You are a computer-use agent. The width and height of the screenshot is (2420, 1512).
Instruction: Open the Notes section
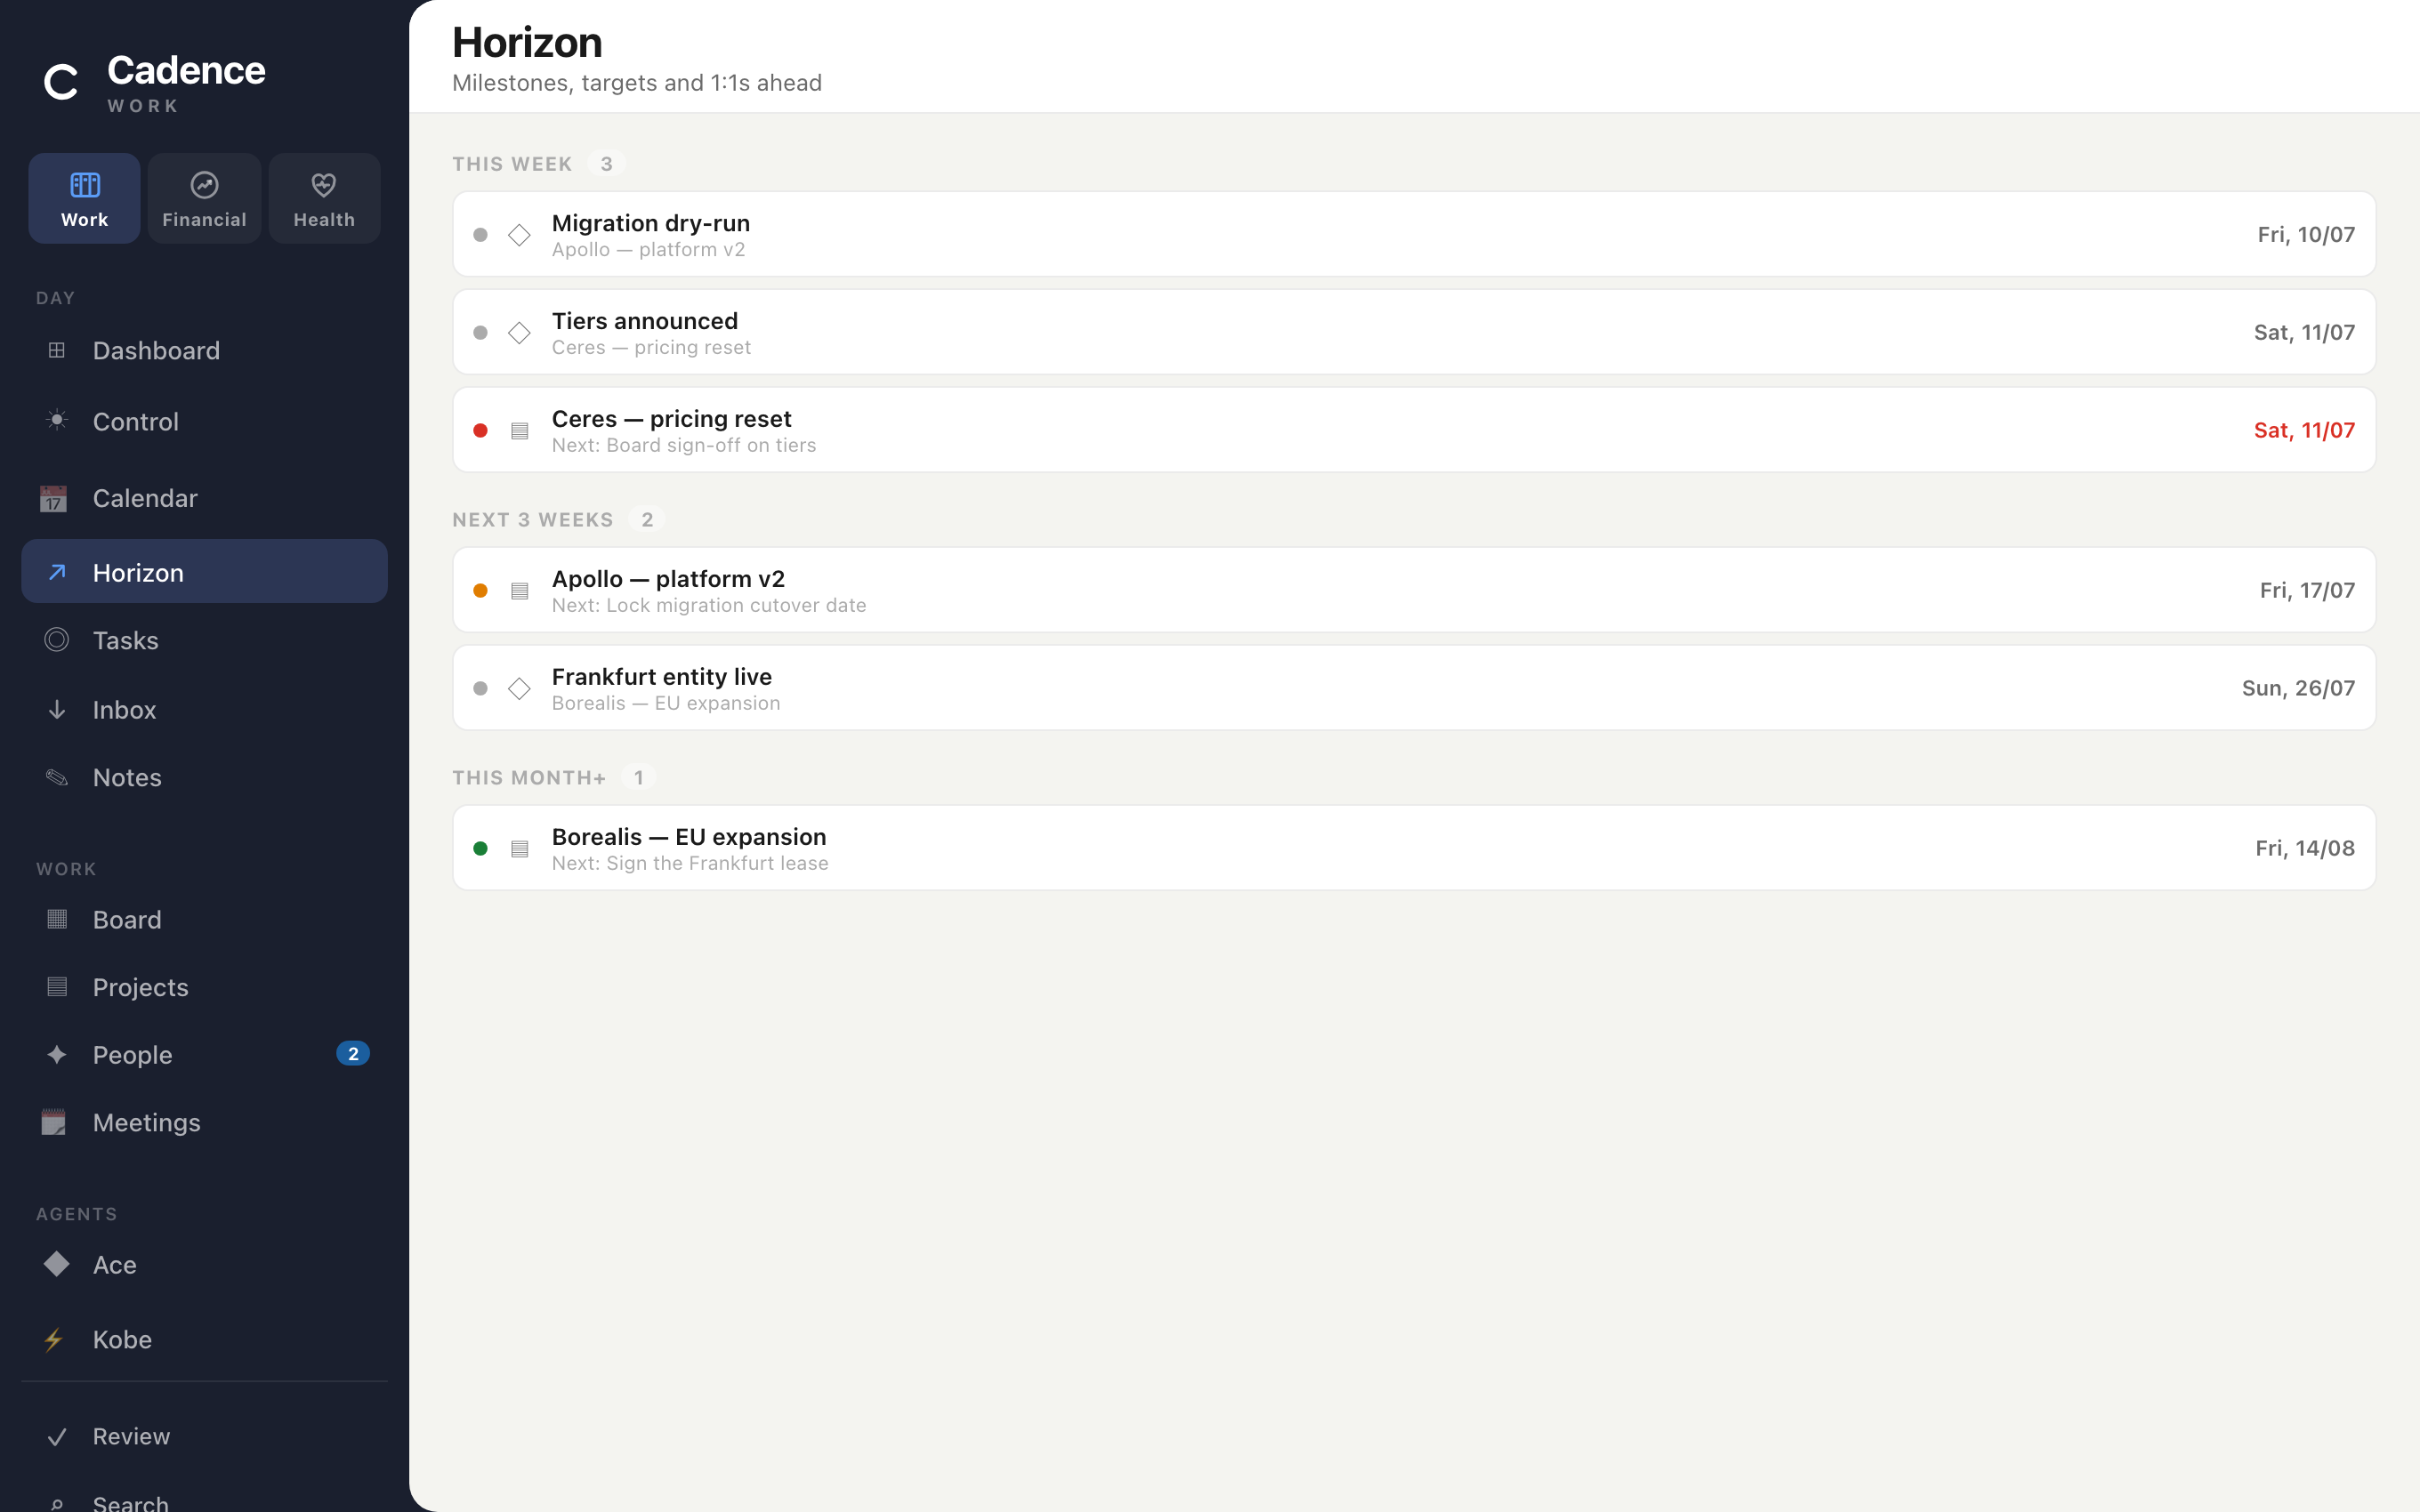tap(204, 777)
